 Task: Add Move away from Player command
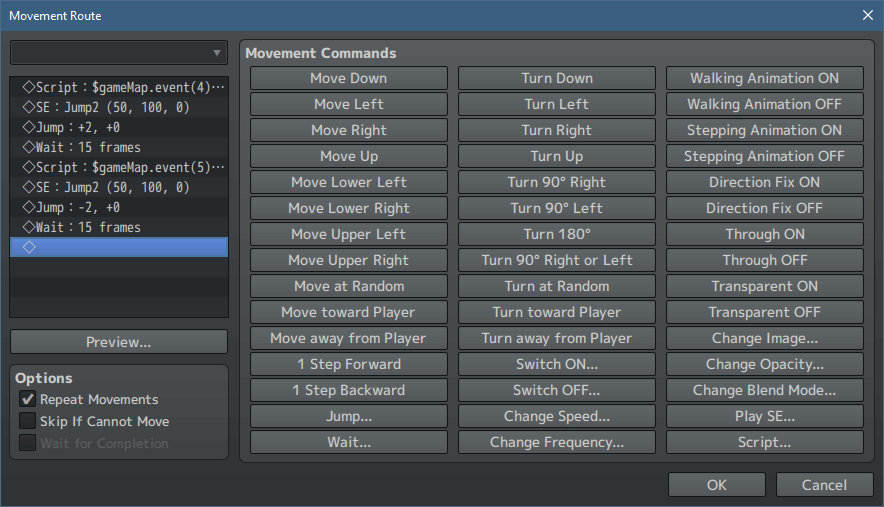[349, 338]
